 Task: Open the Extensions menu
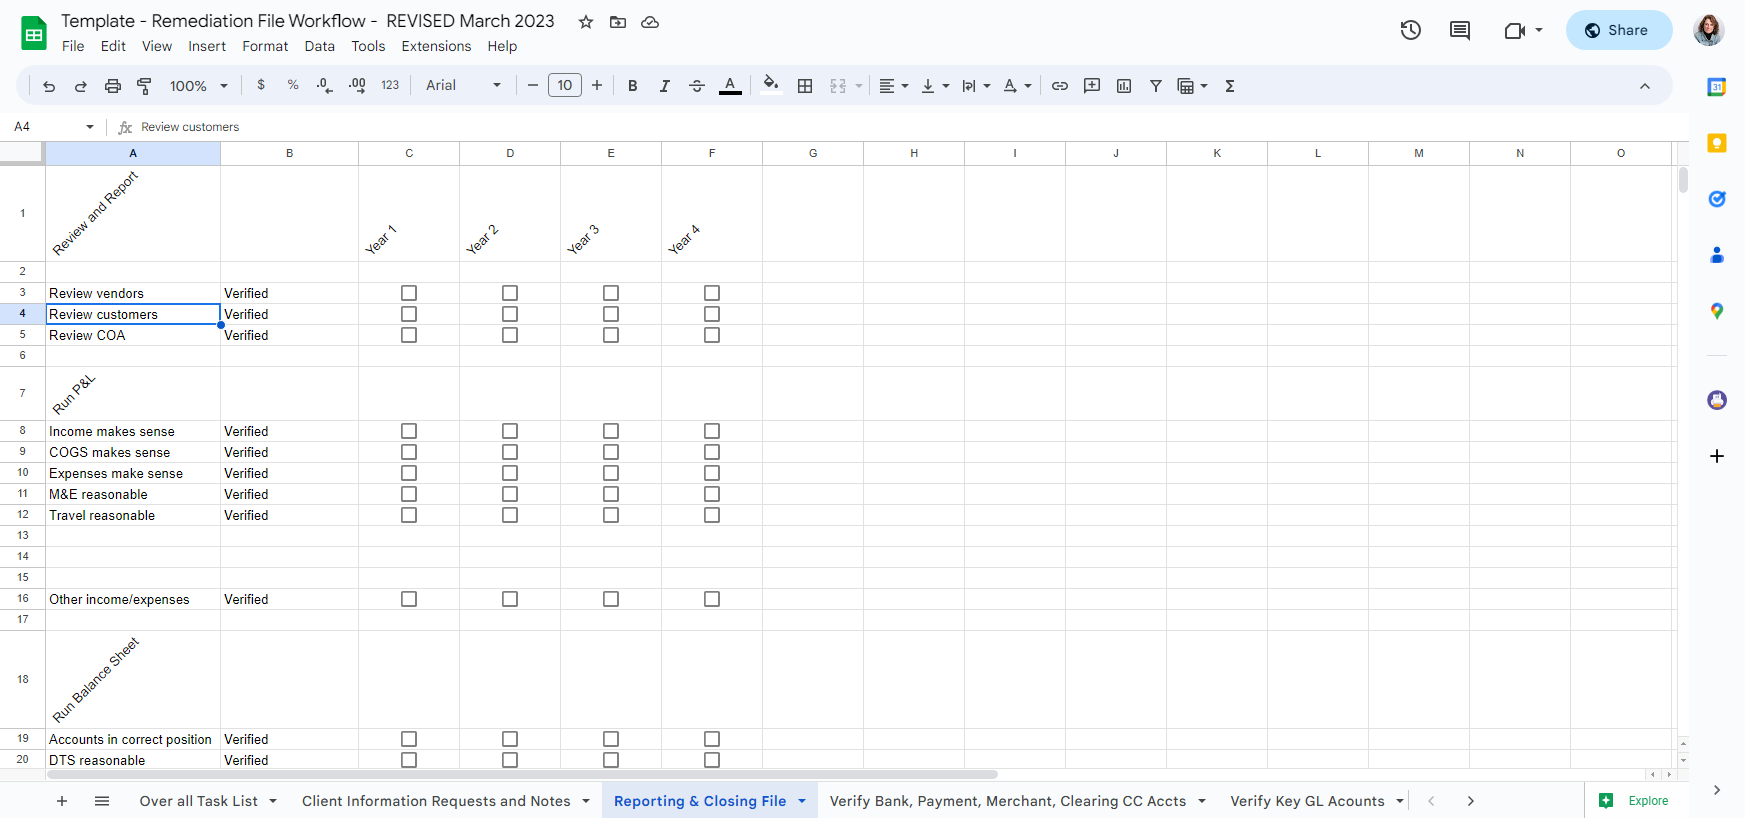436,46
